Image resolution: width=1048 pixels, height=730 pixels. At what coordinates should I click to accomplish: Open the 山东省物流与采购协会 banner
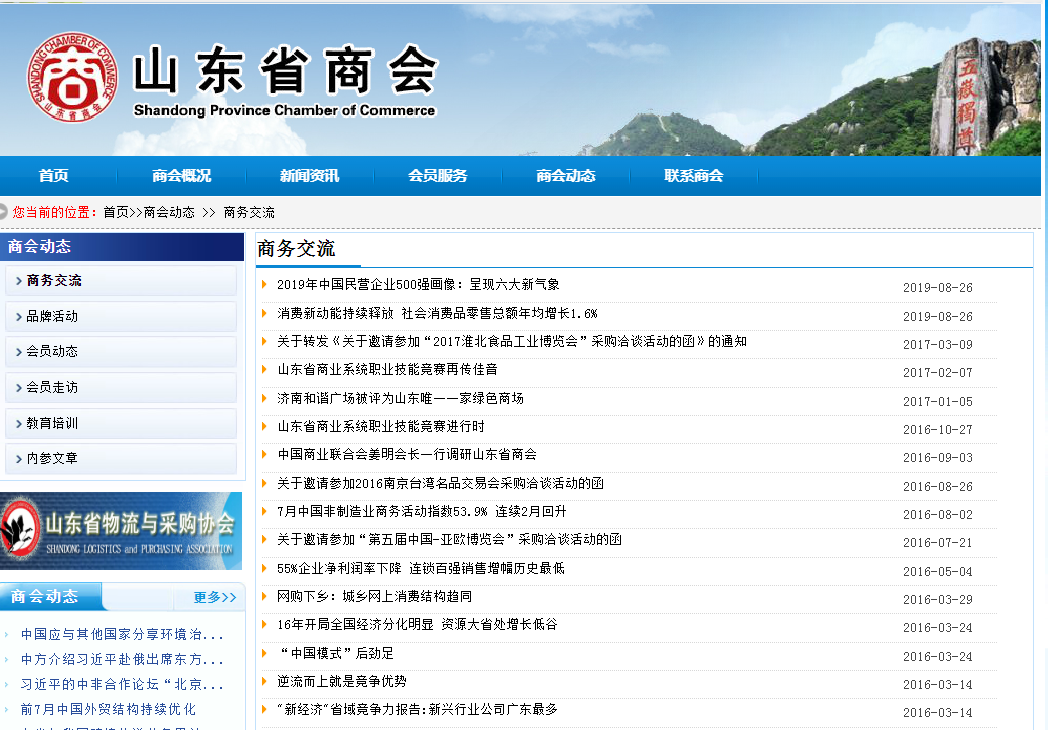click(x=121, y=530)
